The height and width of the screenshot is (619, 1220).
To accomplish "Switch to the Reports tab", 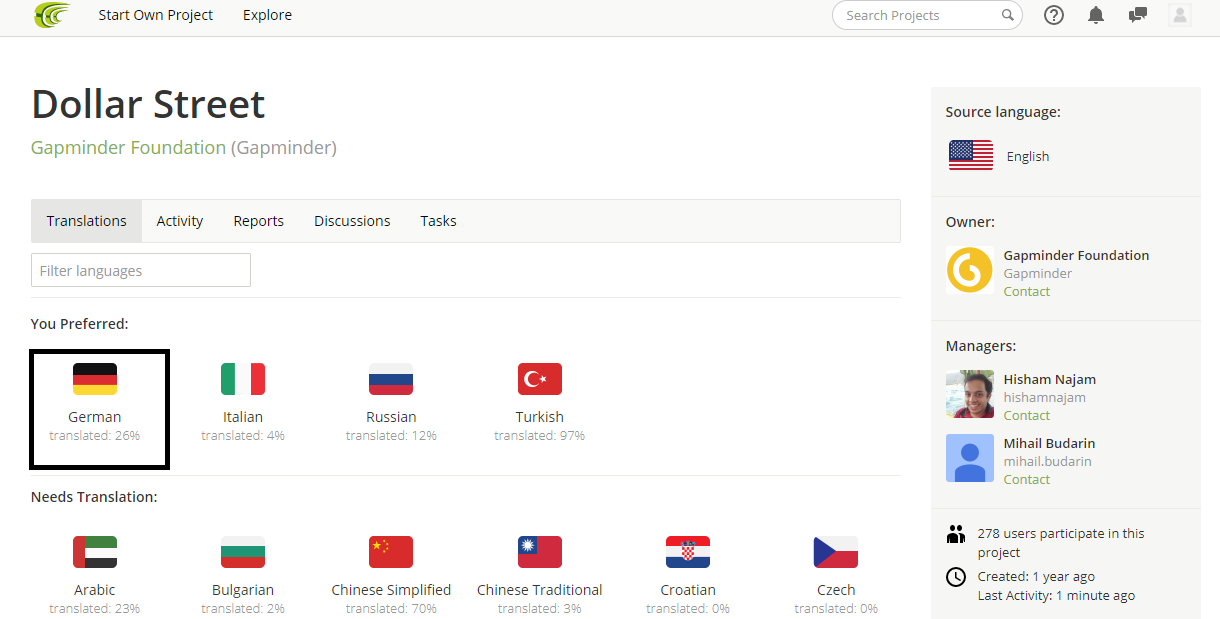I will click(x=259, y=221).
